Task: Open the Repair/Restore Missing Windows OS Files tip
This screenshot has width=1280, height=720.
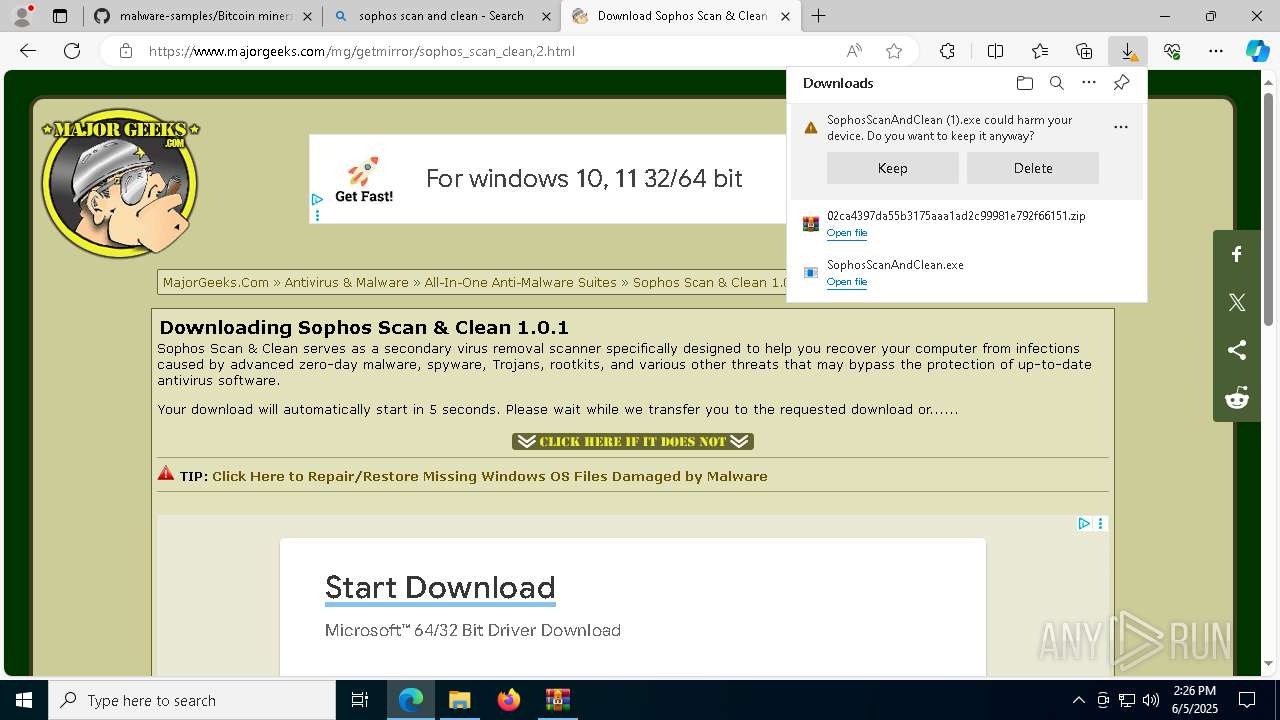Action: tap(489, 476)
